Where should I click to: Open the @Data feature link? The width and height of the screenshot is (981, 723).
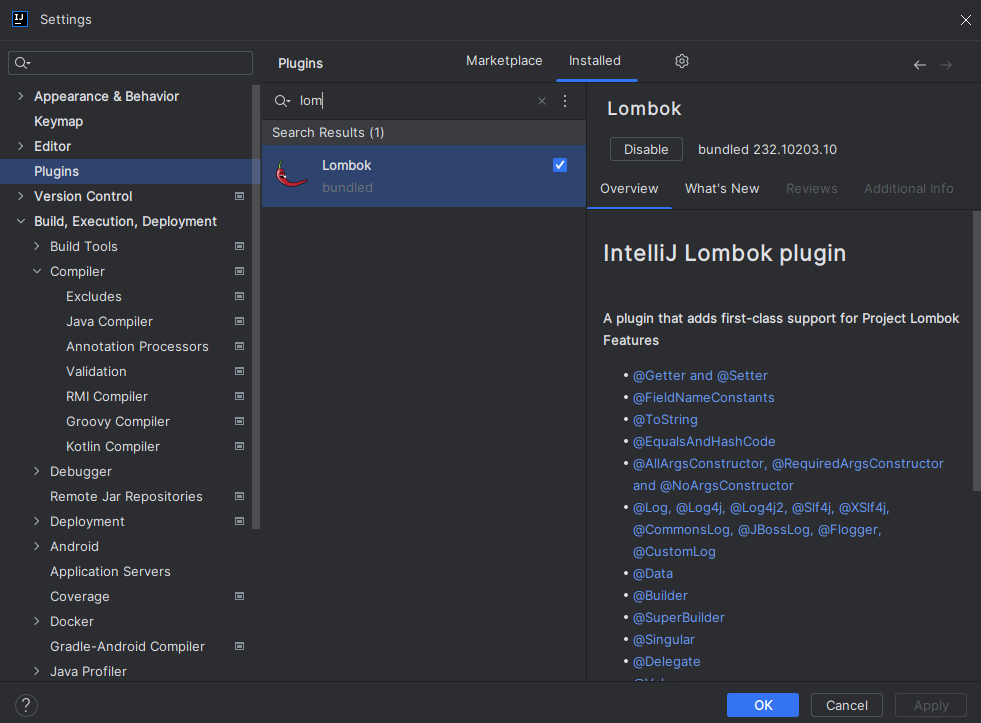pos(653,574)
